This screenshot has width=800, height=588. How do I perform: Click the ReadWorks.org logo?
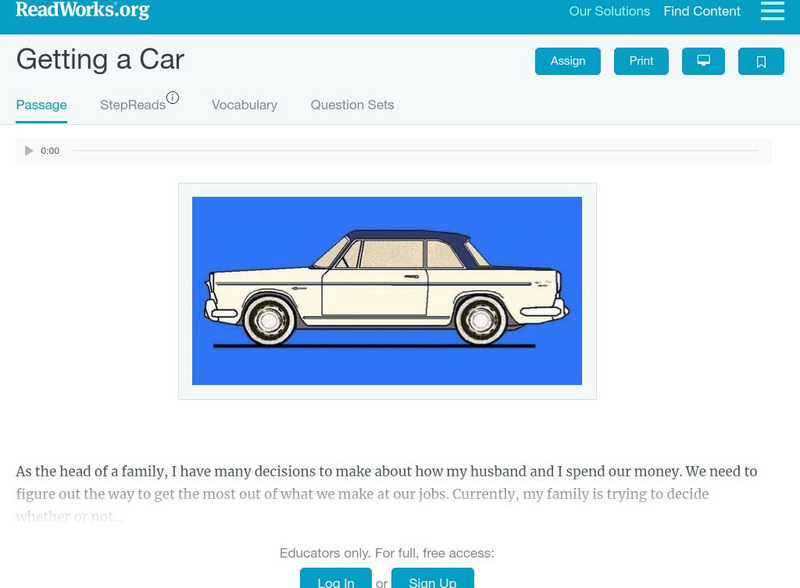coord(82,11)
